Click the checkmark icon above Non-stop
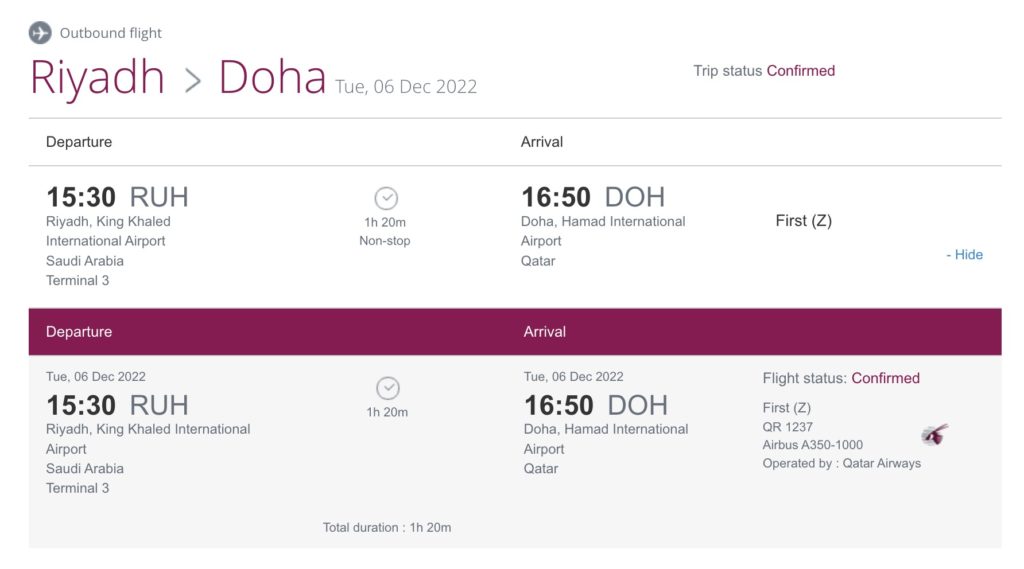 (385, 198)
